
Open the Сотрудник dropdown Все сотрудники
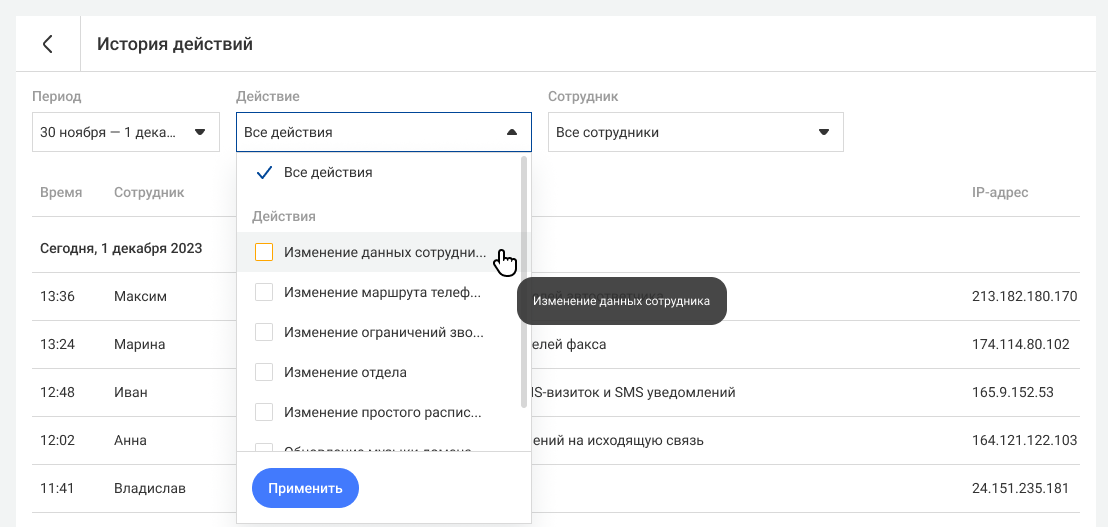tap(695, 132)
